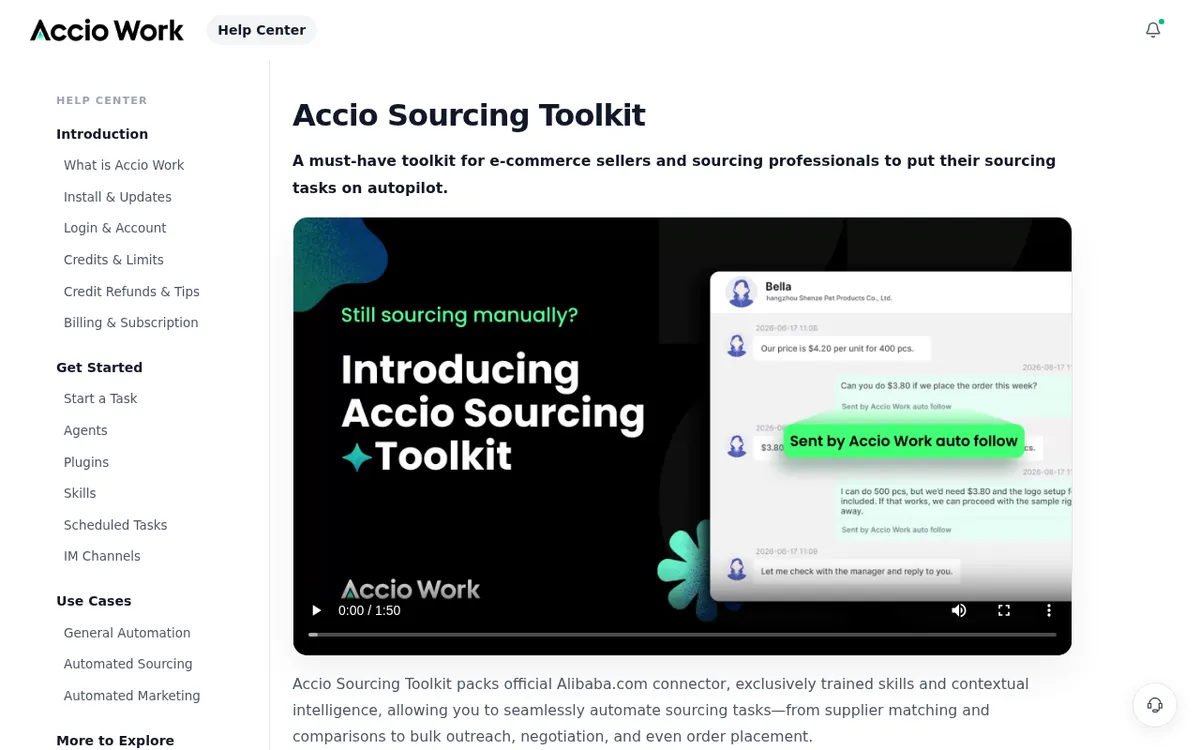The image size is (1200, 750).
Task: Click the Introduction section heading
Action: coord(102,134)
